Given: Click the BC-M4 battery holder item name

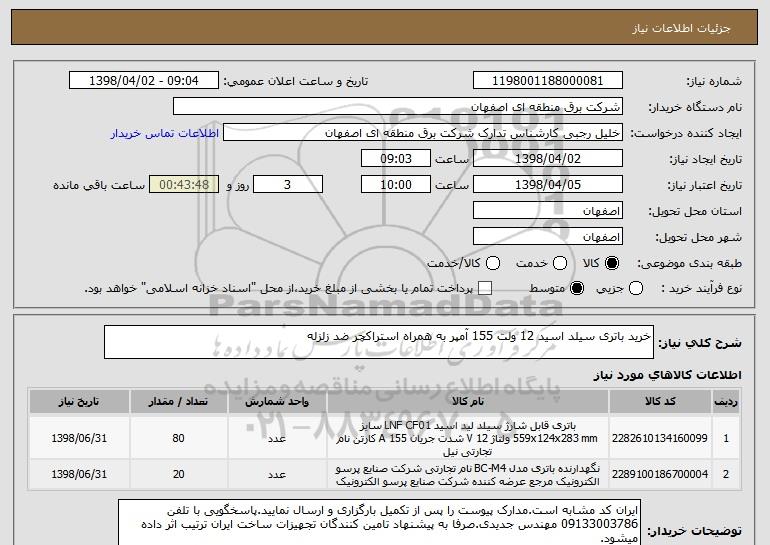Looking at the screenshot, I should pos(467,474).
